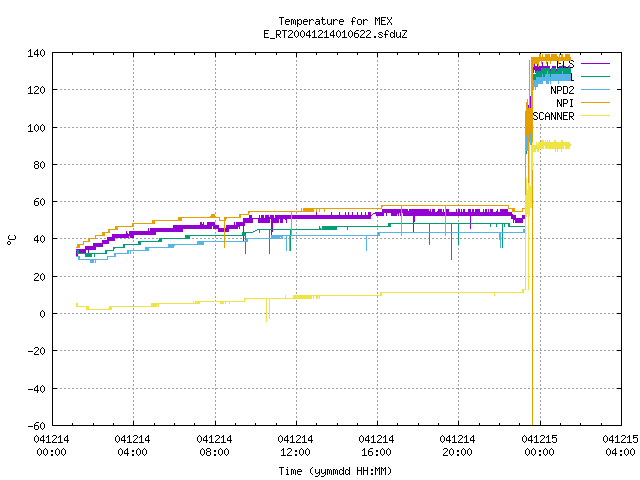Click the chart title 'Temperature for MEX'
640x480 pixels.
pos(335,21)
